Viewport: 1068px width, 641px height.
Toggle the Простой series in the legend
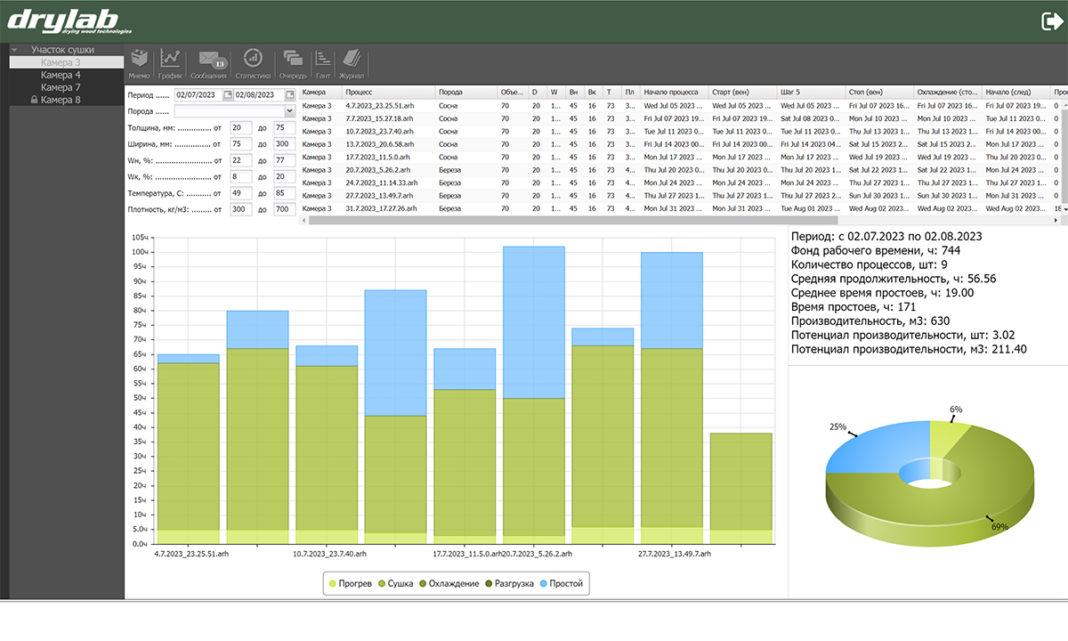pos(563,584)
